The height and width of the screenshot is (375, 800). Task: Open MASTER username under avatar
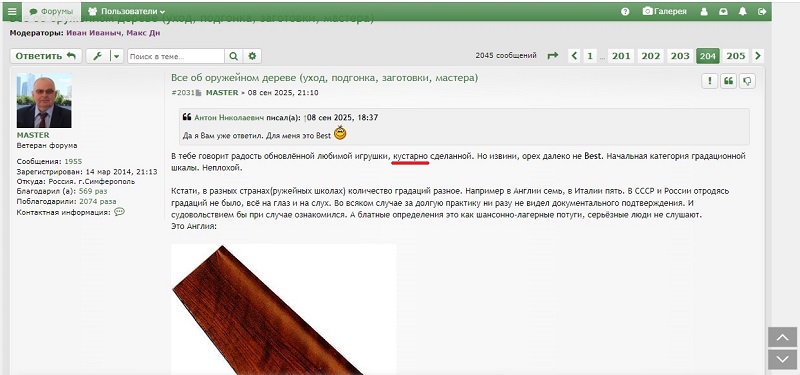[33, 135]
